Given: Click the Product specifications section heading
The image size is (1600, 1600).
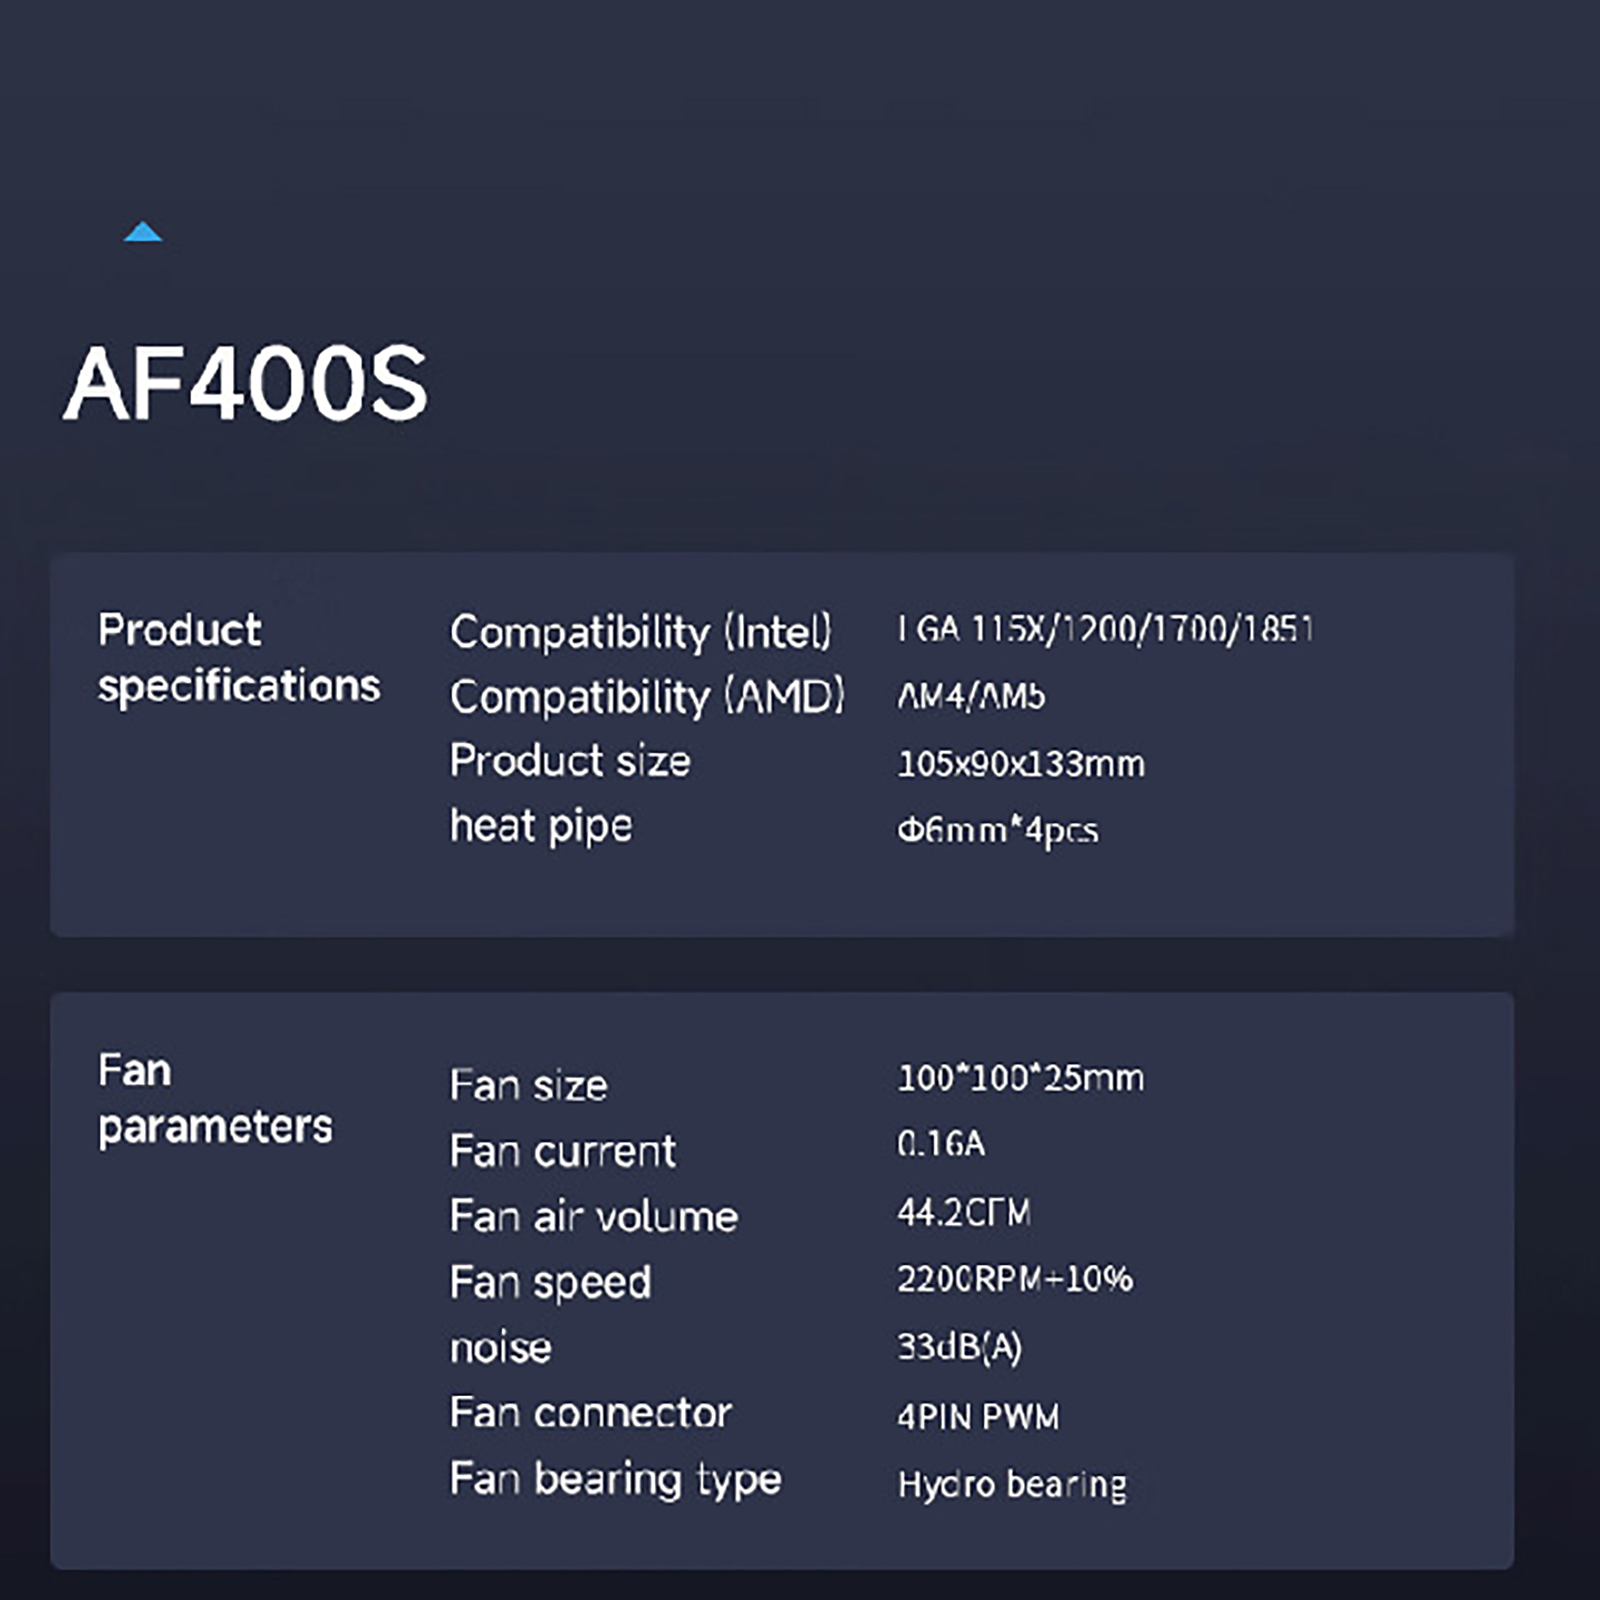Looking at the screenshot, I should point(238,658).
